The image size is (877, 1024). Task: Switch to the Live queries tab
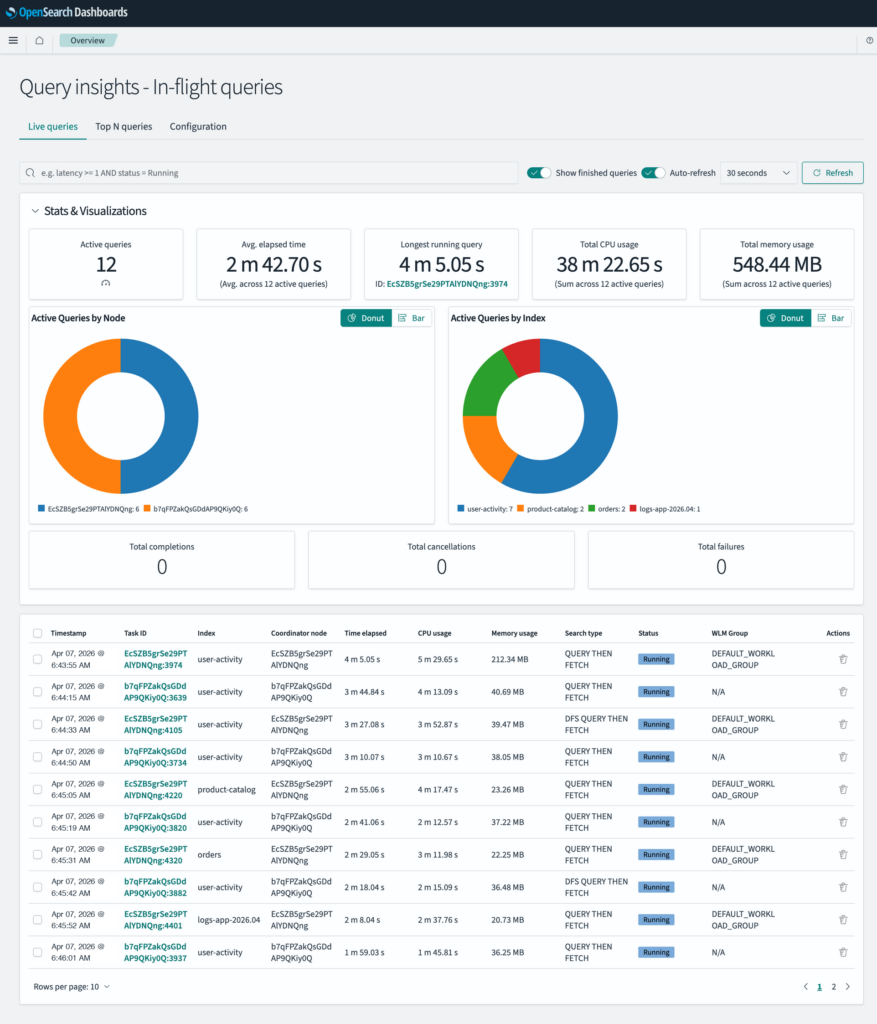coord(53,127)
